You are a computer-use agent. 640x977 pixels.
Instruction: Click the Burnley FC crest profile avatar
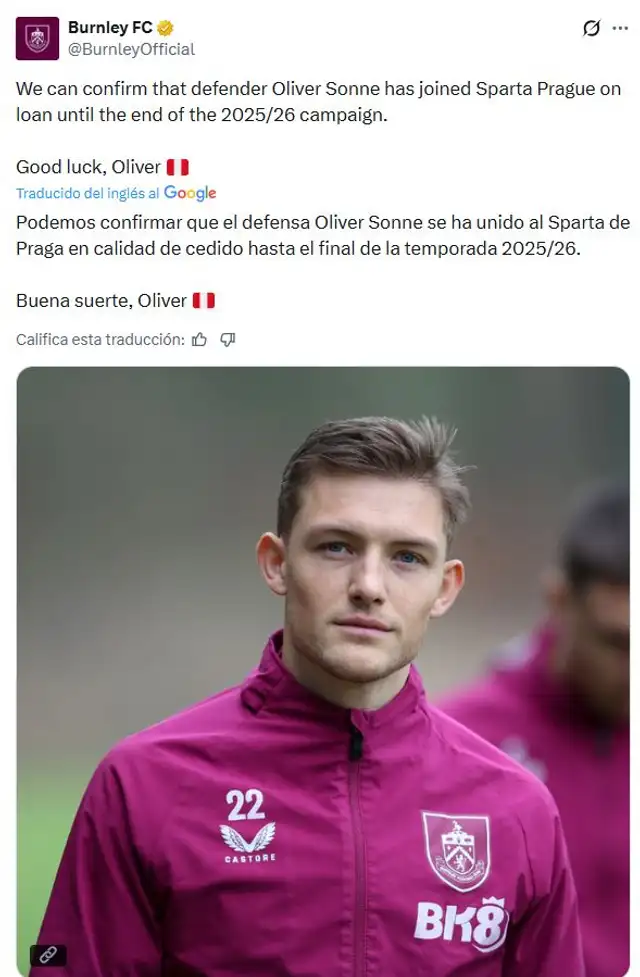click(37, 38)
